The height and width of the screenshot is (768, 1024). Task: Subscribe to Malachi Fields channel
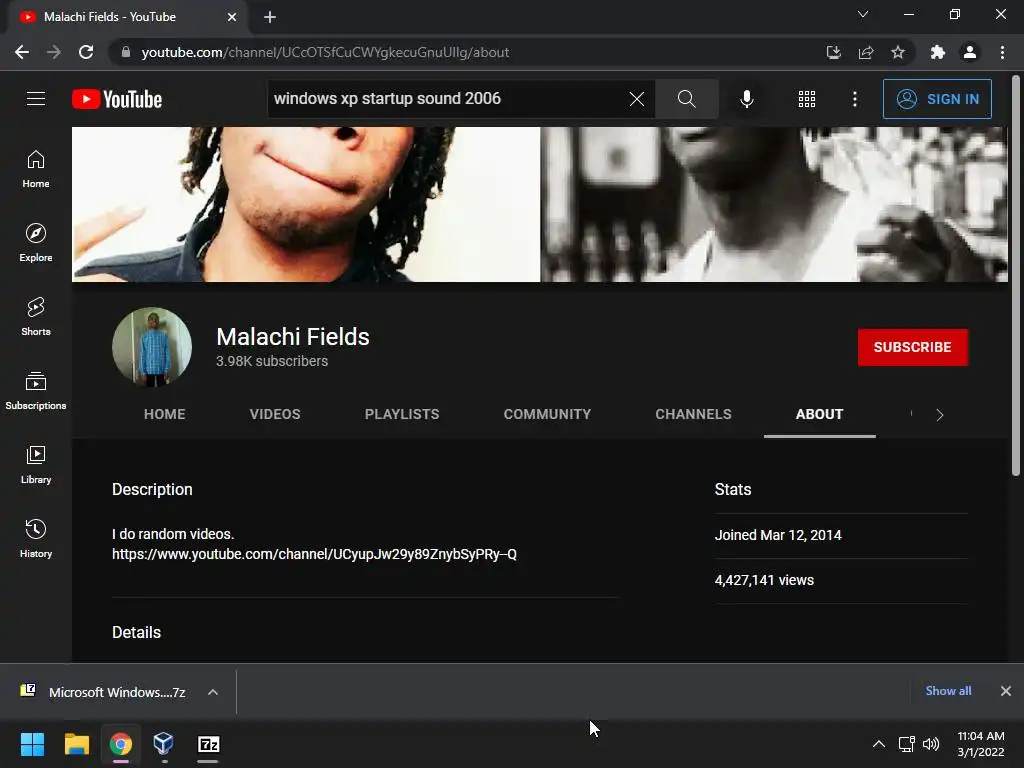tap(912, 347)
